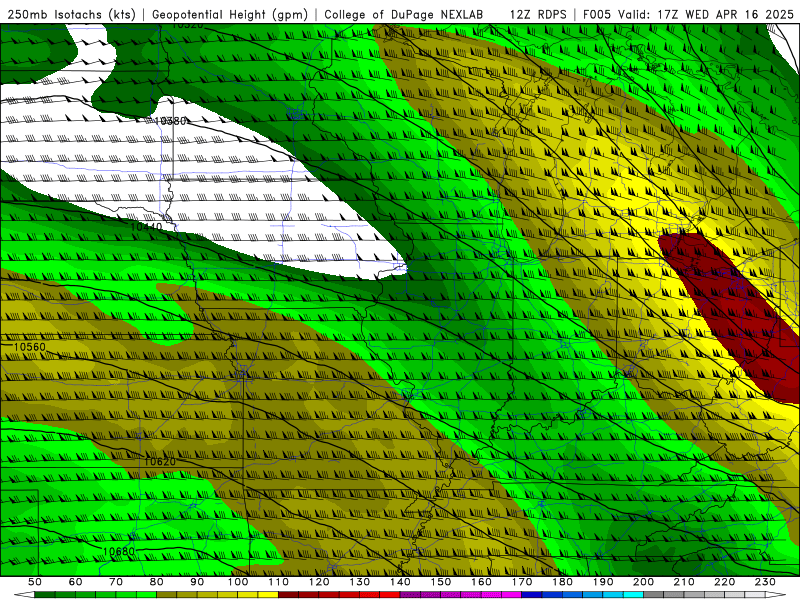The width and height of the screenshot is (800, 600).
Task: Click the 60 value on the color scale
Action: tap(75, 582)
